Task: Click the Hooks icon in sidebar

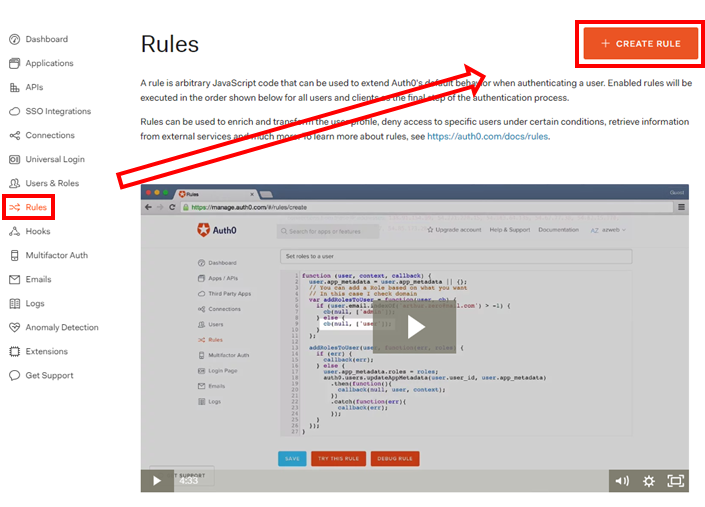Action: (14, 231)
